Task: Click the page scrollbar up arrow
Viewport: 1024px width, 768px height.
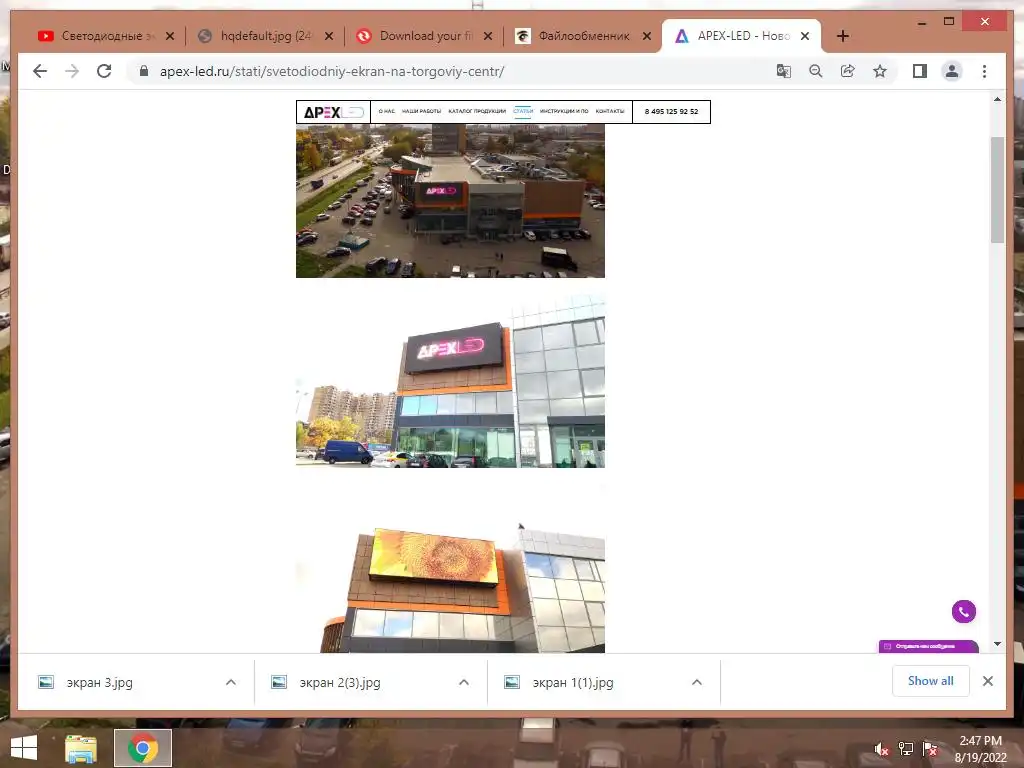Action: click(x=997, y=99)
